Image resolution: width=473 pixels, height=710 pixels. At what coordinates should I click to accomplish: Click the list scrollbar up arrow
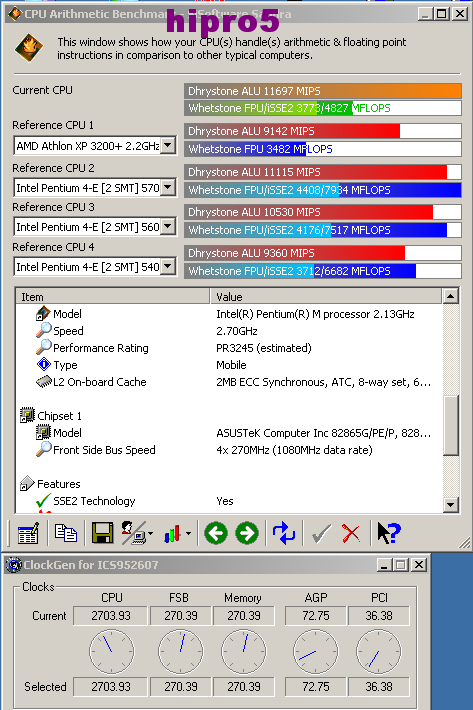tap(450, 297)
